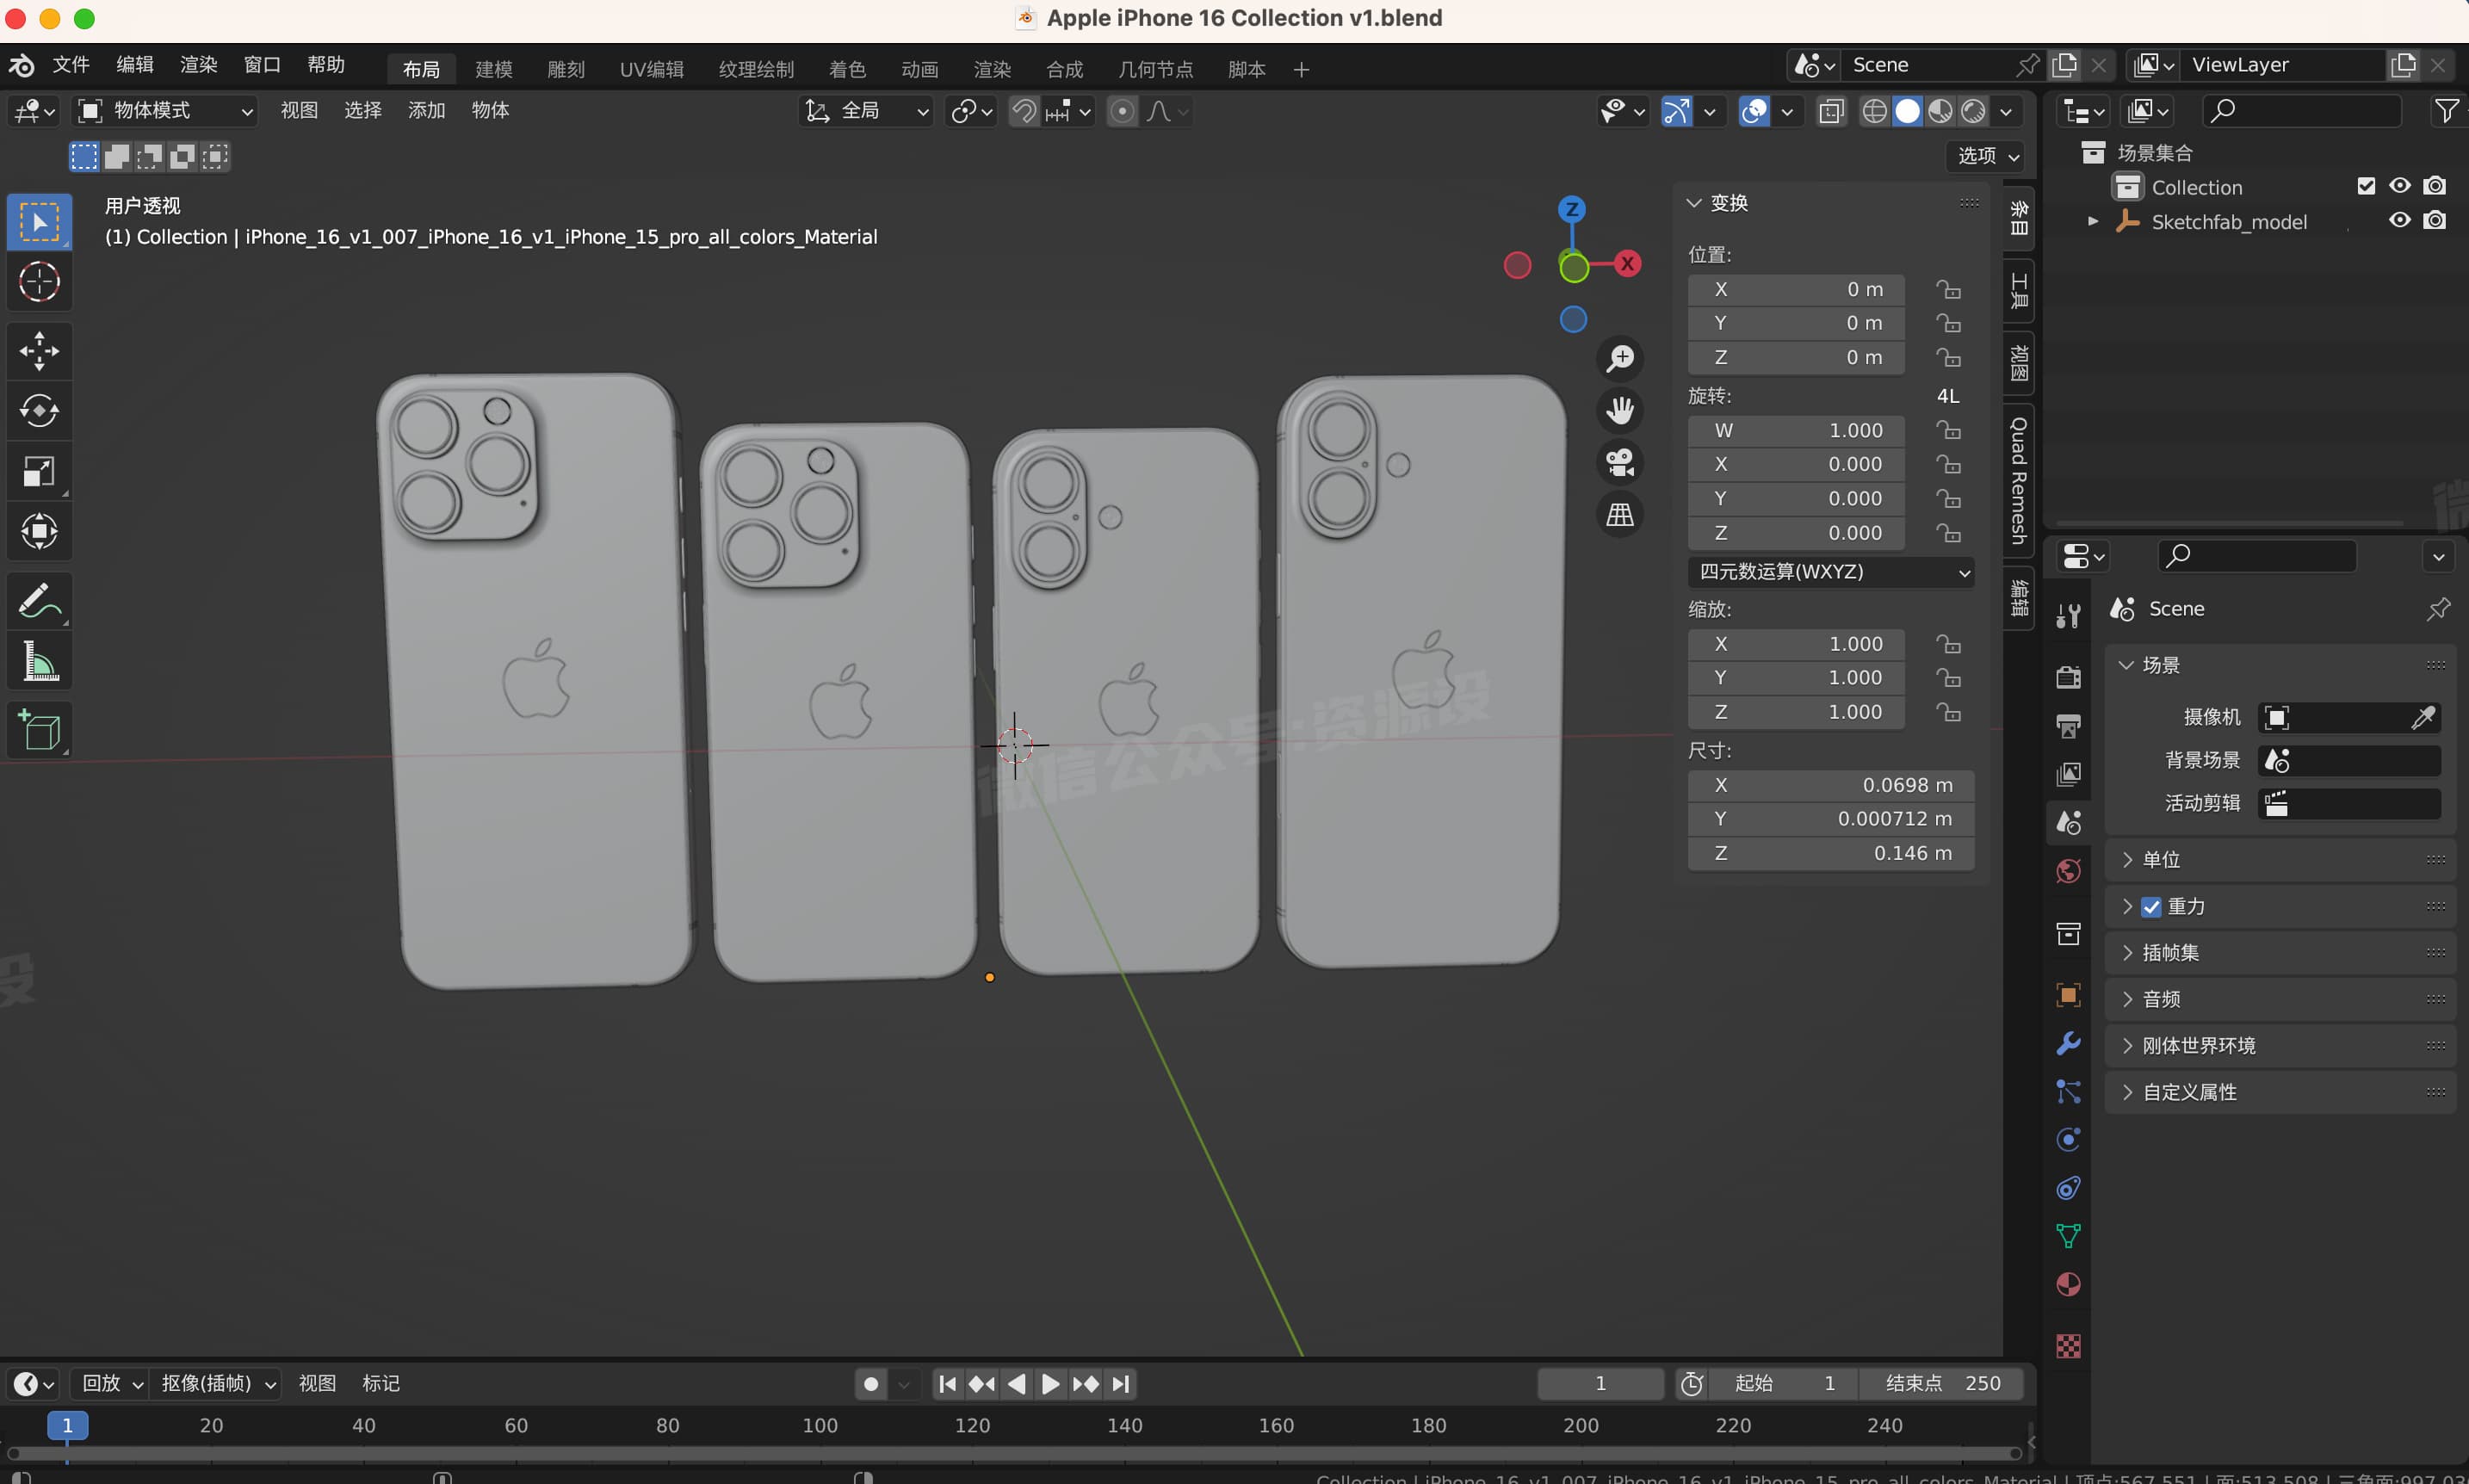Open quaternion rotation mode dropdown
Screen dimensions: 2469x1484
click(1830, 572)
